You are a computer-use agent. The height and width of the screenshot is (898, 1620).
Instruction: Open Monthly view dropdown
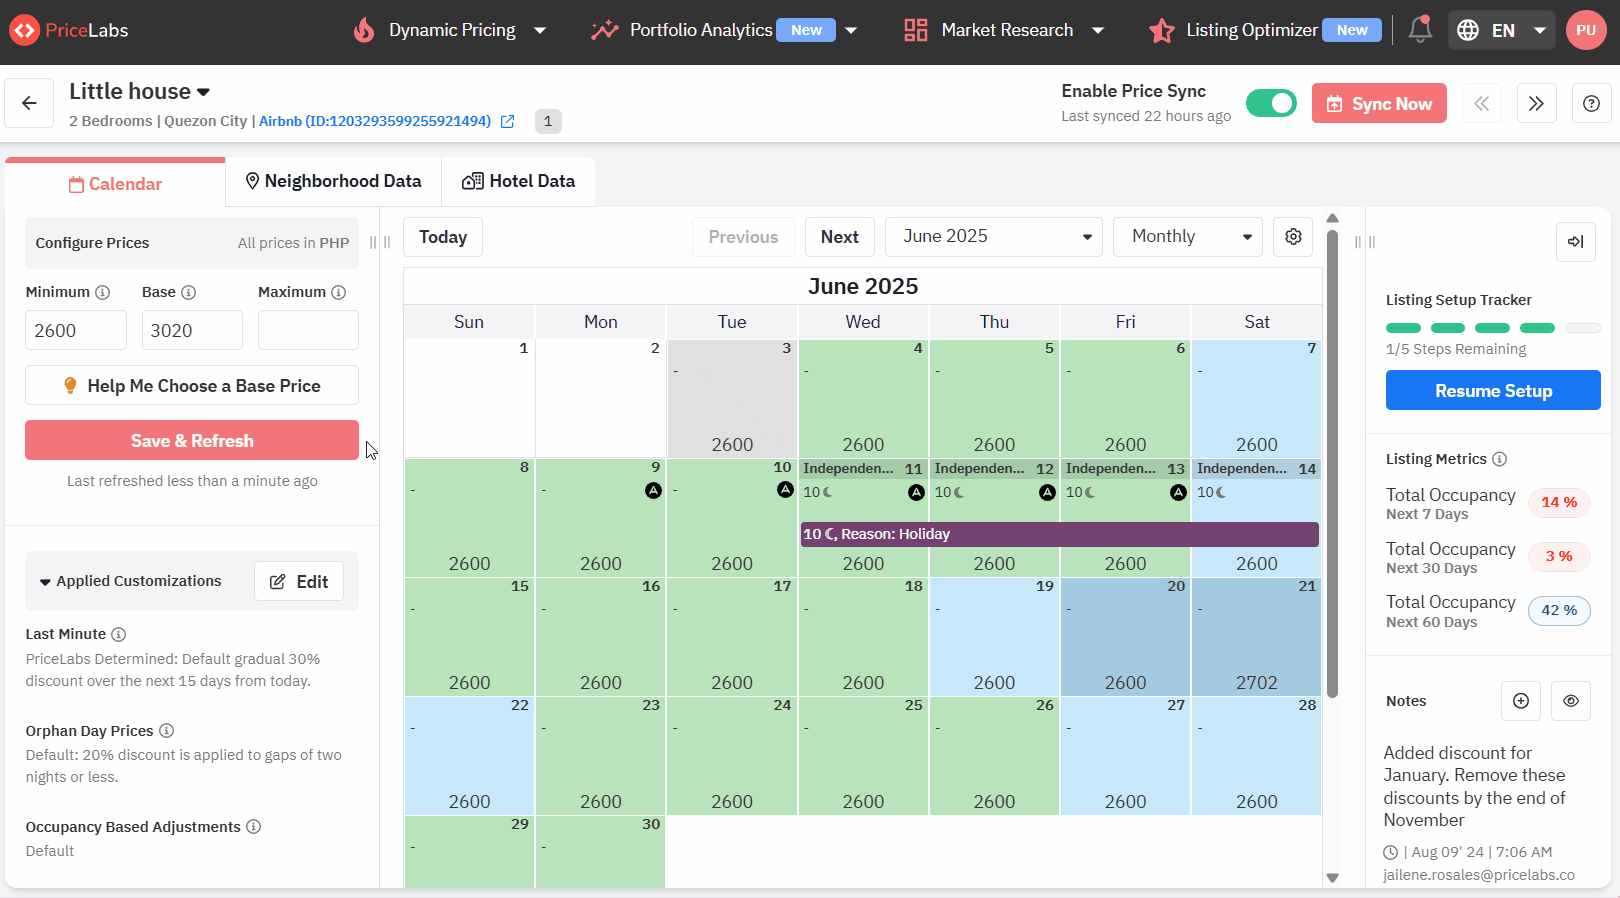1188,237
